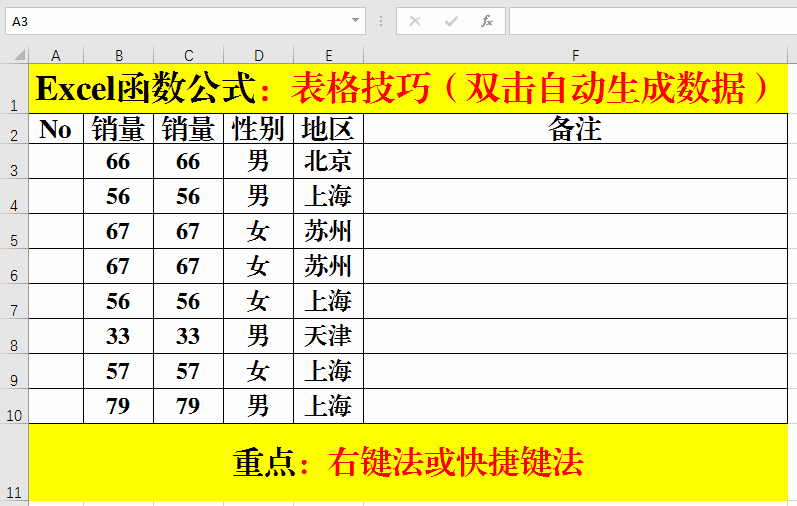Click cell B7 with value 56
Screen dimensions: 797x506
118,302
